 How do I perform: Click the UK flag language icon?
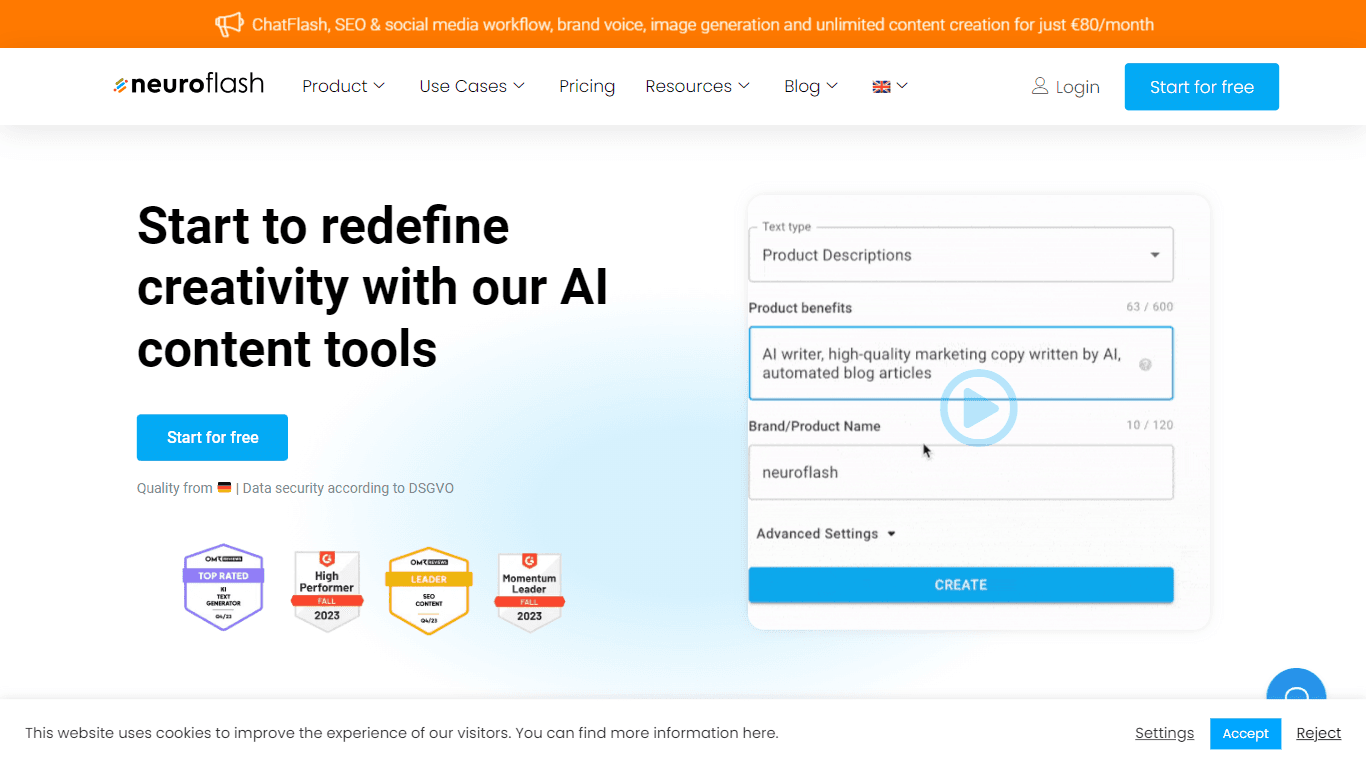(881, 87)
